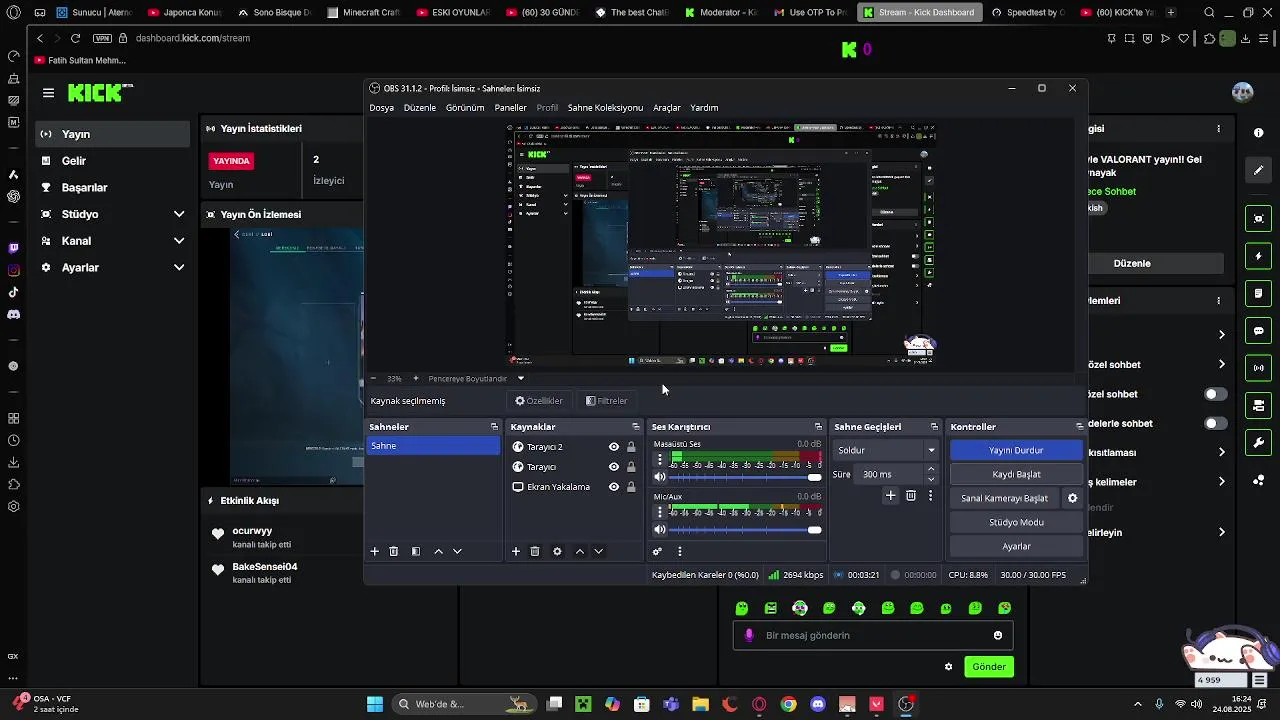Click 'Bir mesaj gönderin' chat input
1280x720 pixels.
(873, 635)
